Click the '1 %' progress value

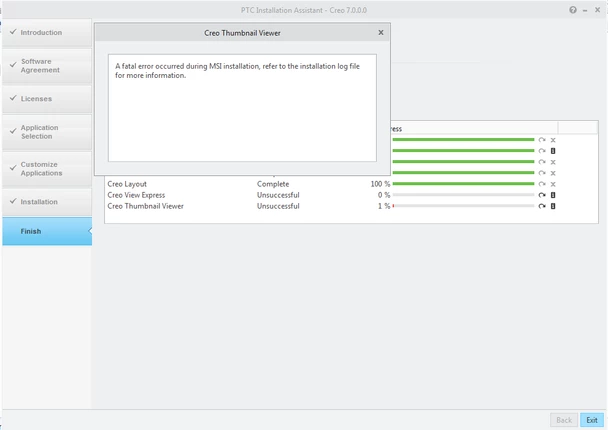click(384, 206)
